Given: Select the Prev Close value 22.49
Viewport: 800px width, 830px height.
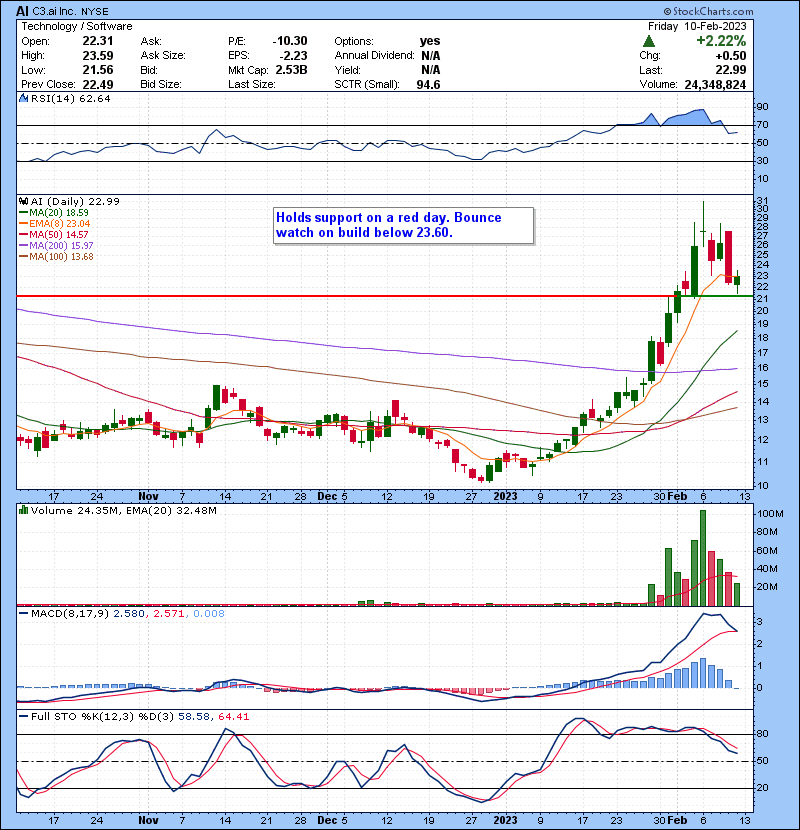Looking at the screenshot, I should click(98, 84).
